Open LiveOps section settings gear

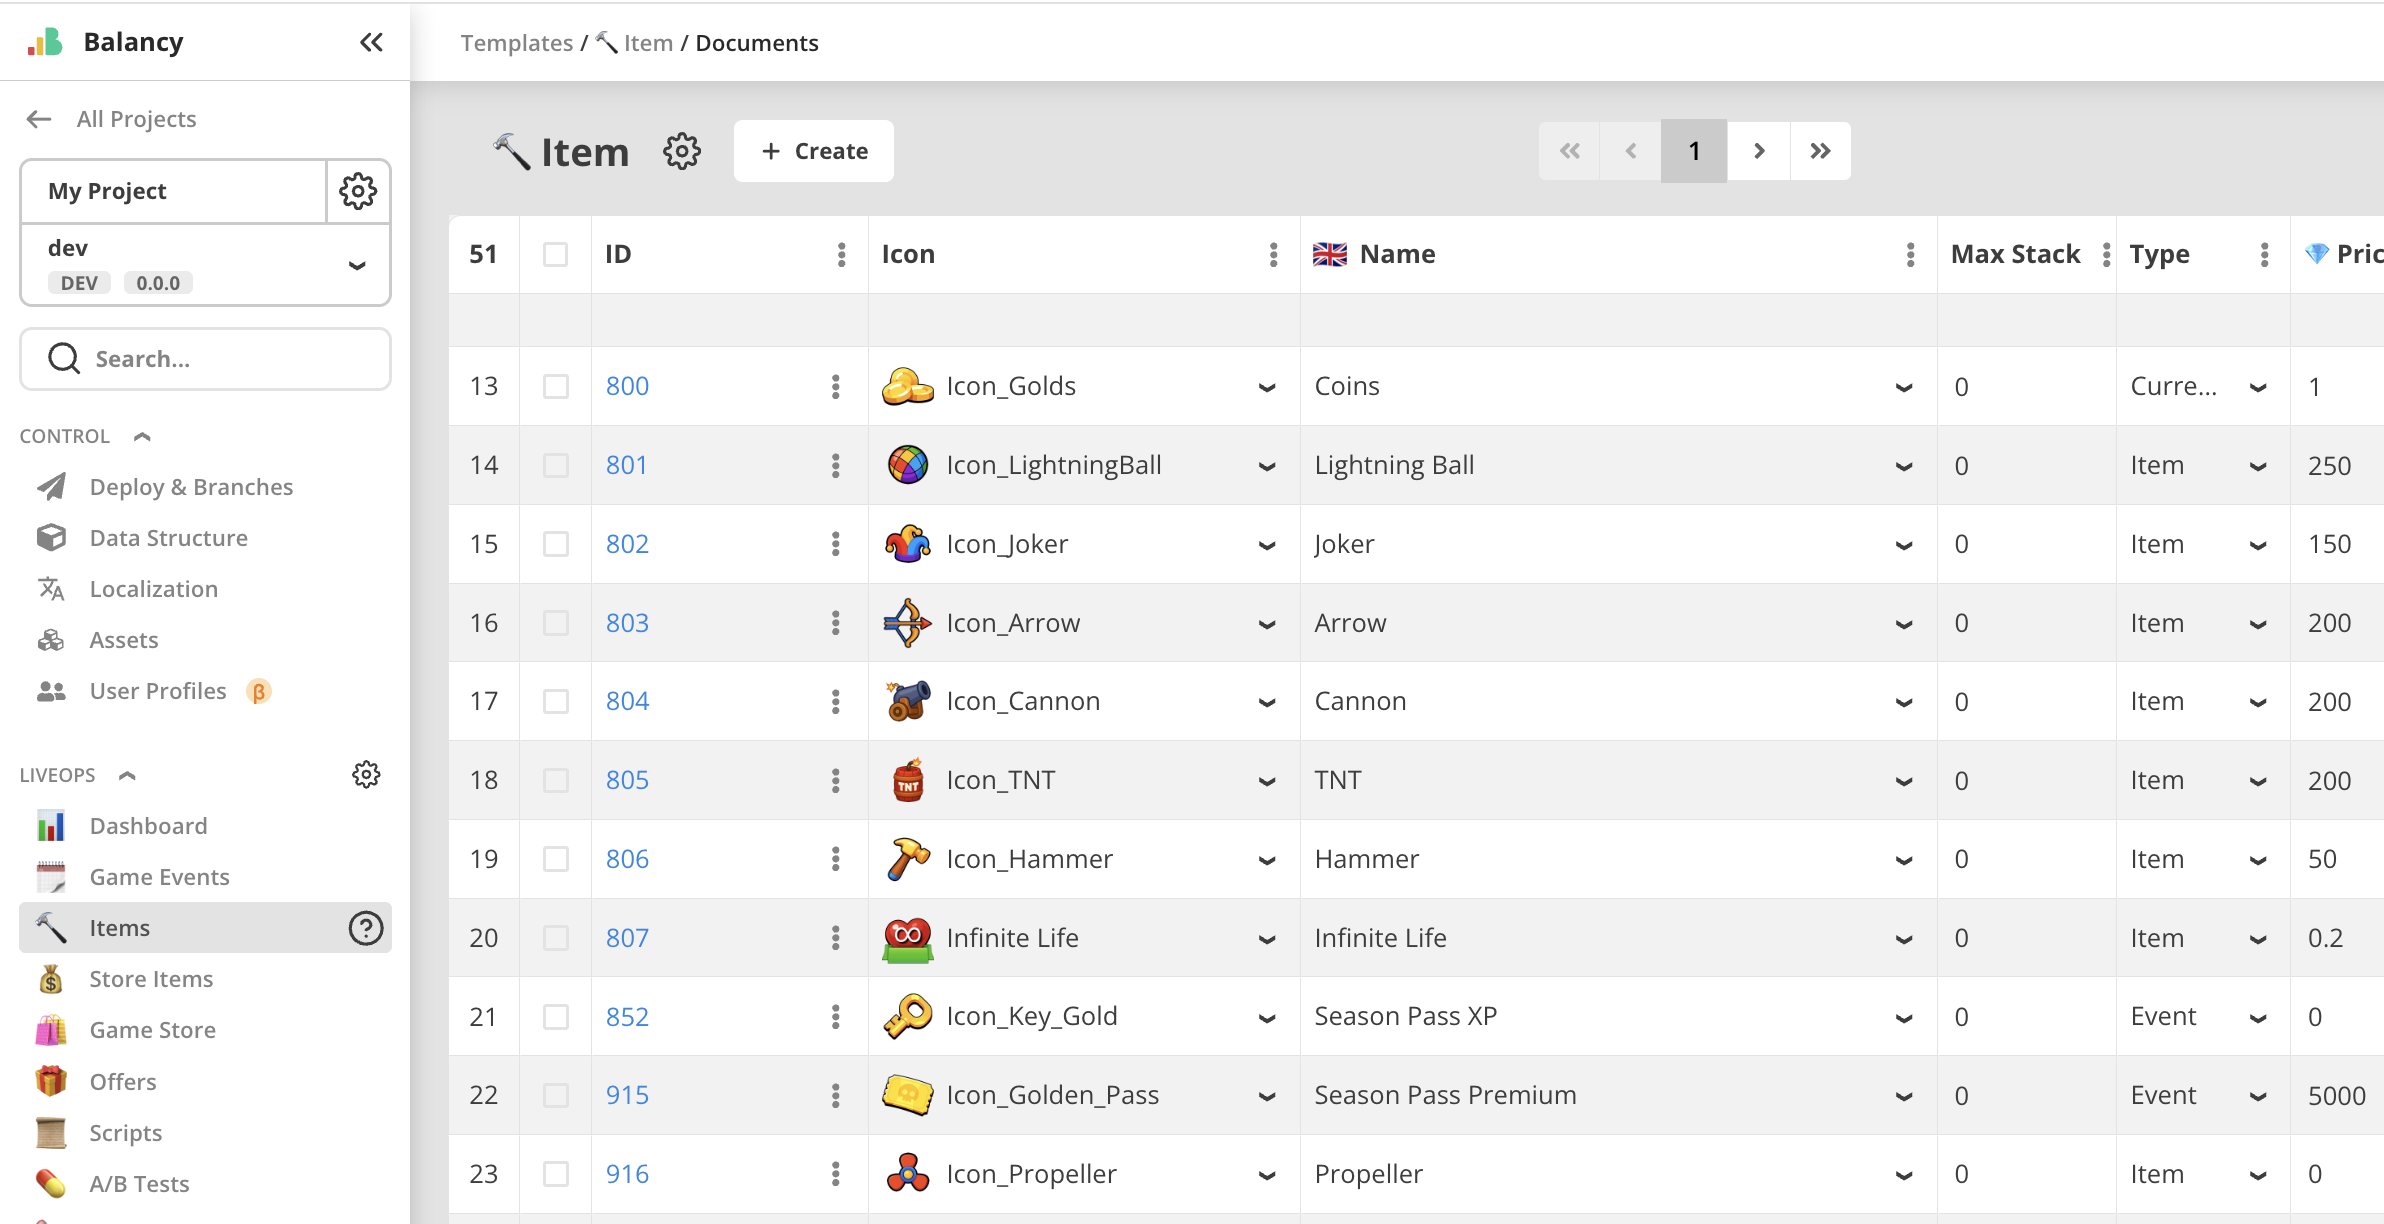tap(366, 774)
